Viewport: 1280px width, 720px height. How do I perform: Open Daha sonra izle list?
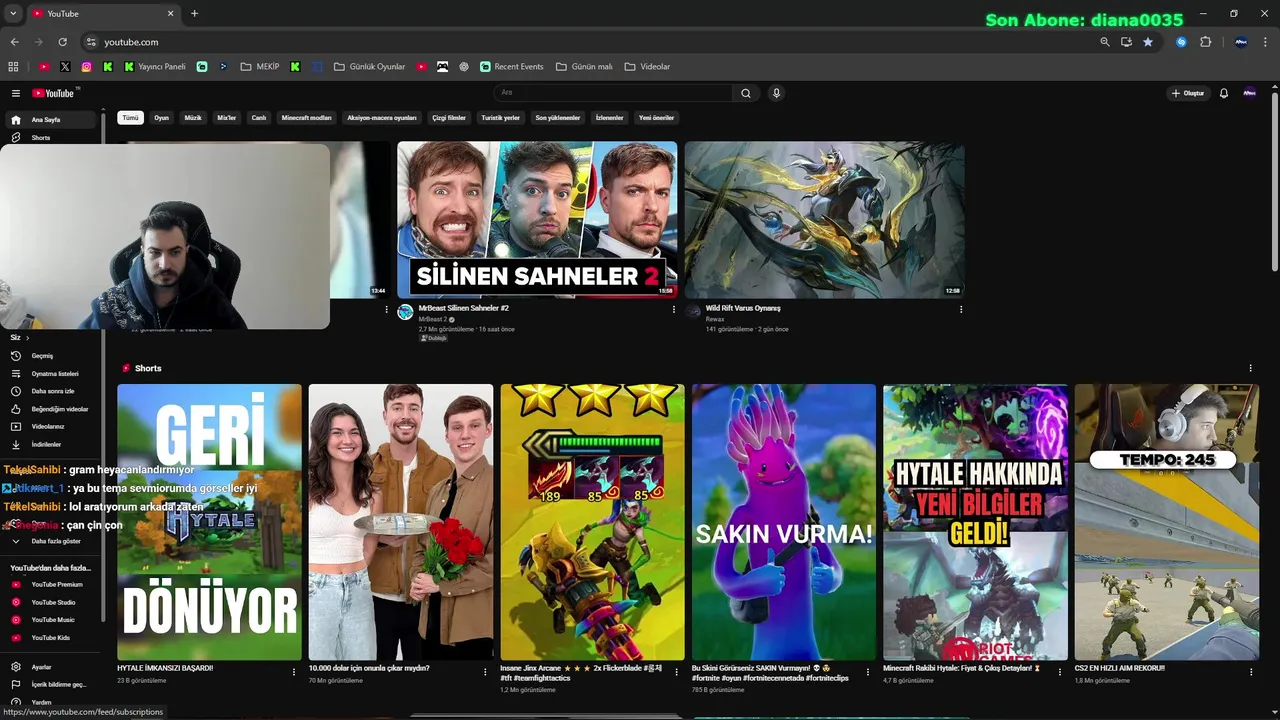[53, 391]
